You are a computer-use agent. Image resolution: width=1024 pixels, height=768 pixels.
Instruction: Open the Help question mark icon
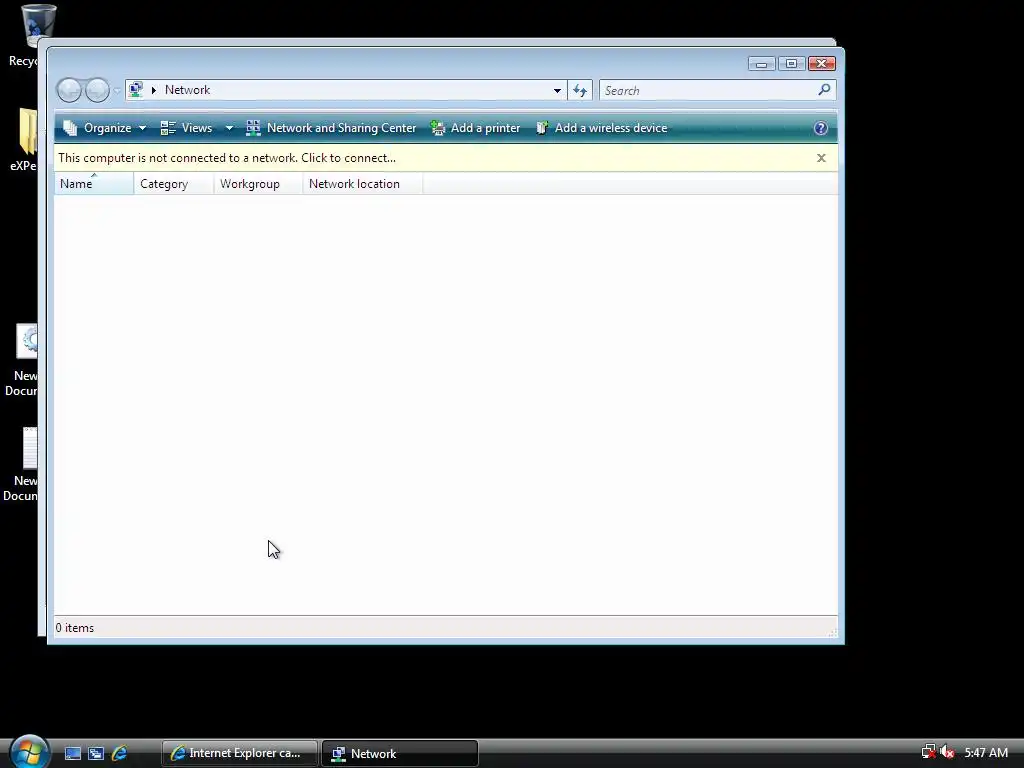[x=821, y=128]
